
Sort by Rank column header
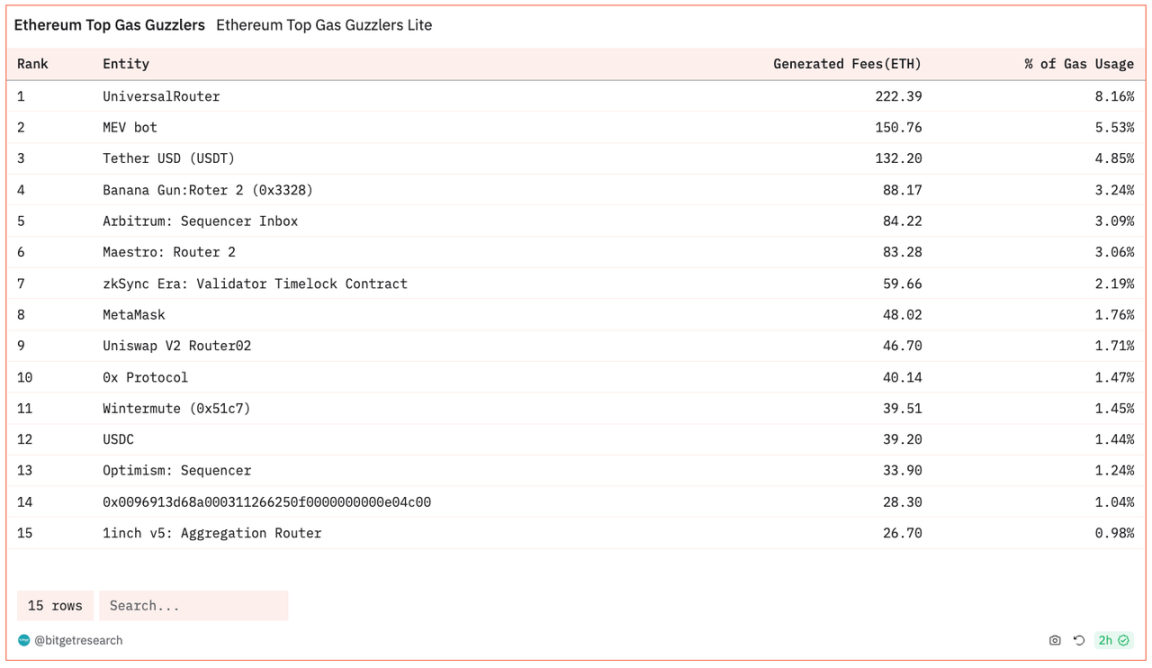point(33,64)
